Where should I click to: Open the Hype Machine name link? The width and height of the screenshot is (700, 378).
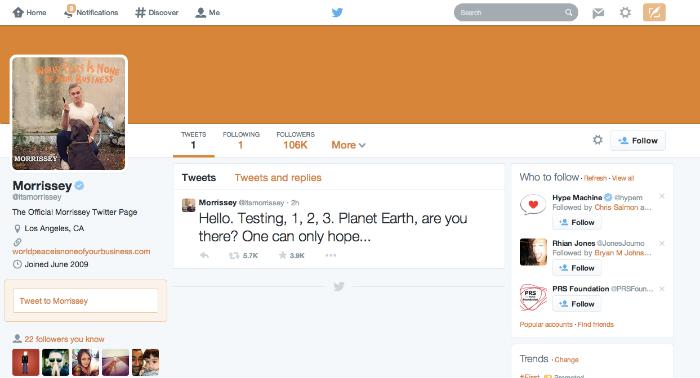coord(577,197)
